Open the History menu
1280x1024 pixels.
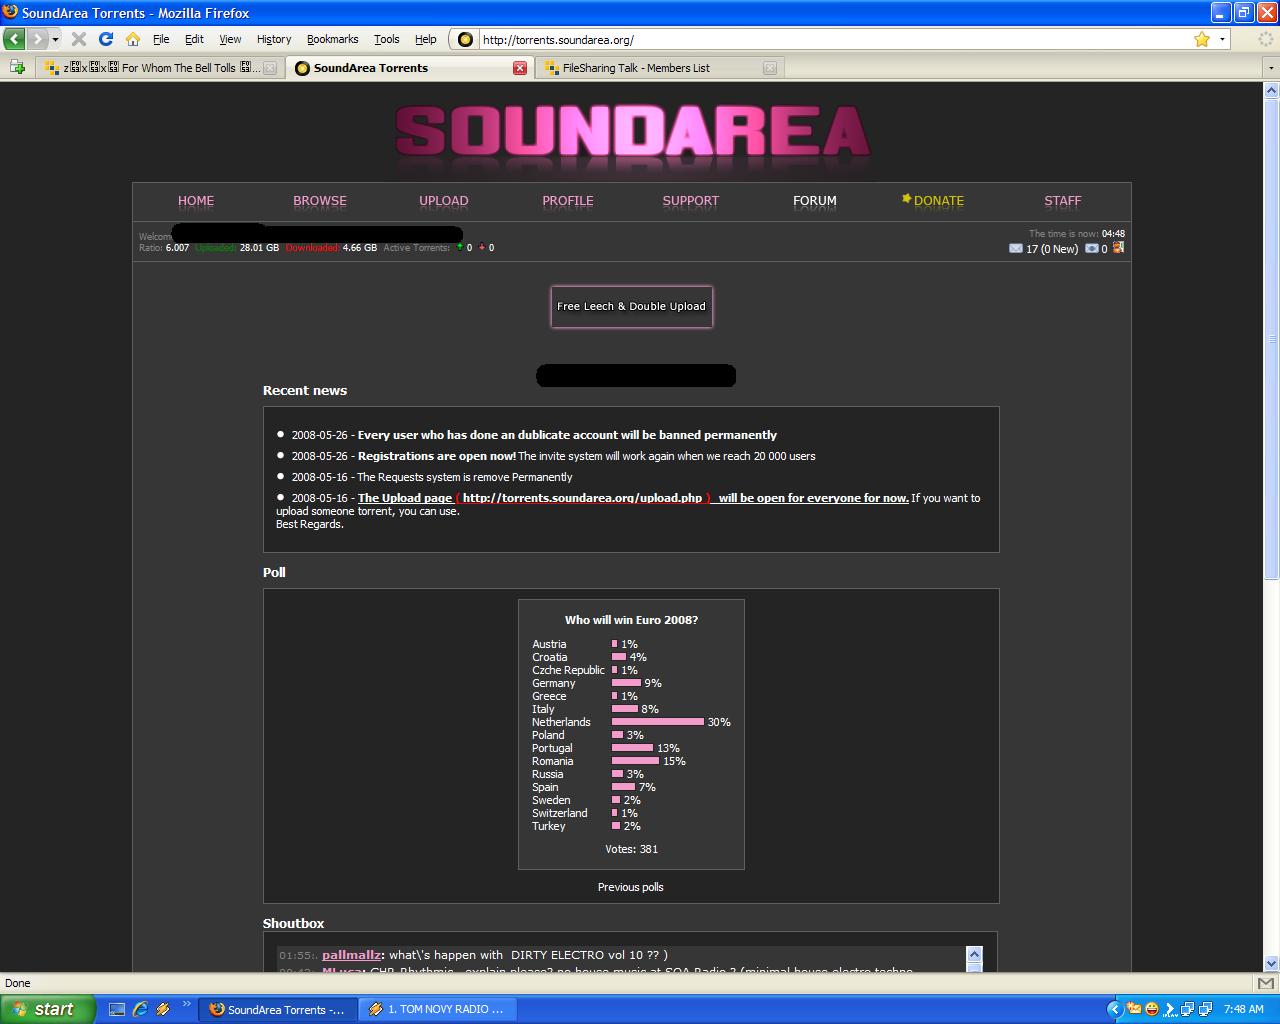tap(274, 39)
